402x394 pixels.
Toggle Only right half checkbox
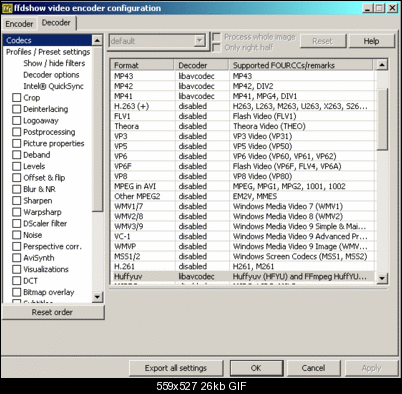[217, 48]
